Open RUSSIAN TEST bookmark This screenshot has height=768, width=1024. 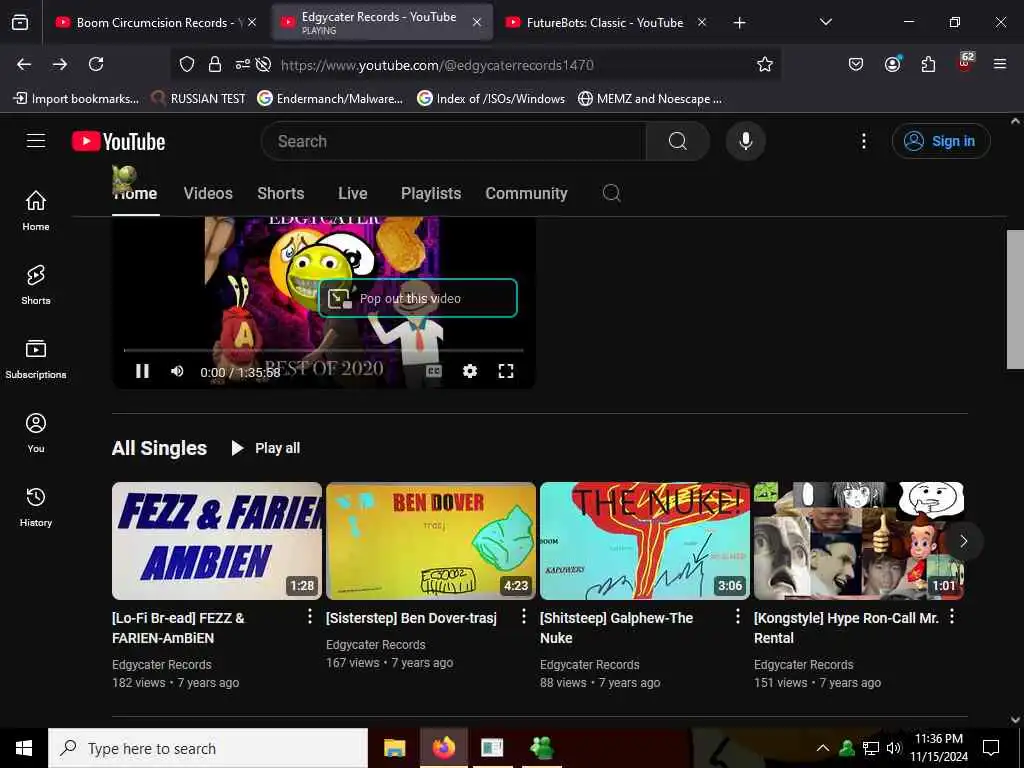[198, 99]
